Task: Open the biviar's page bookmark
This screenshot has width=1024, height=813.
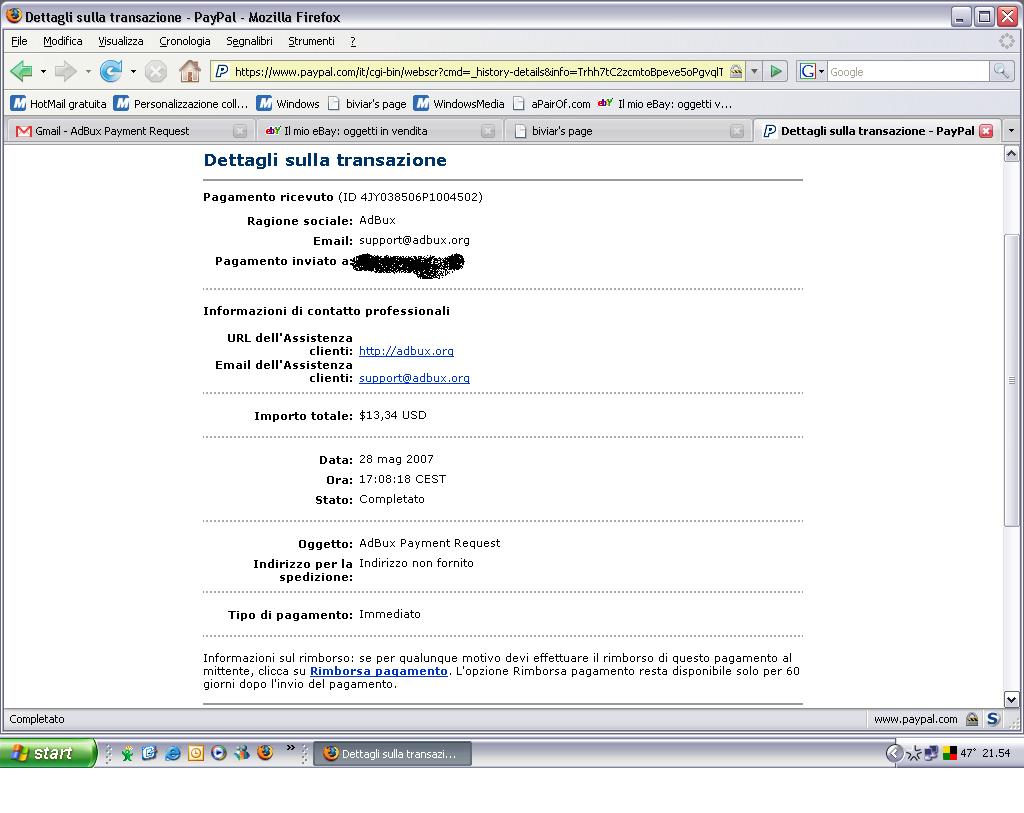Action: [x=367, y=104]
